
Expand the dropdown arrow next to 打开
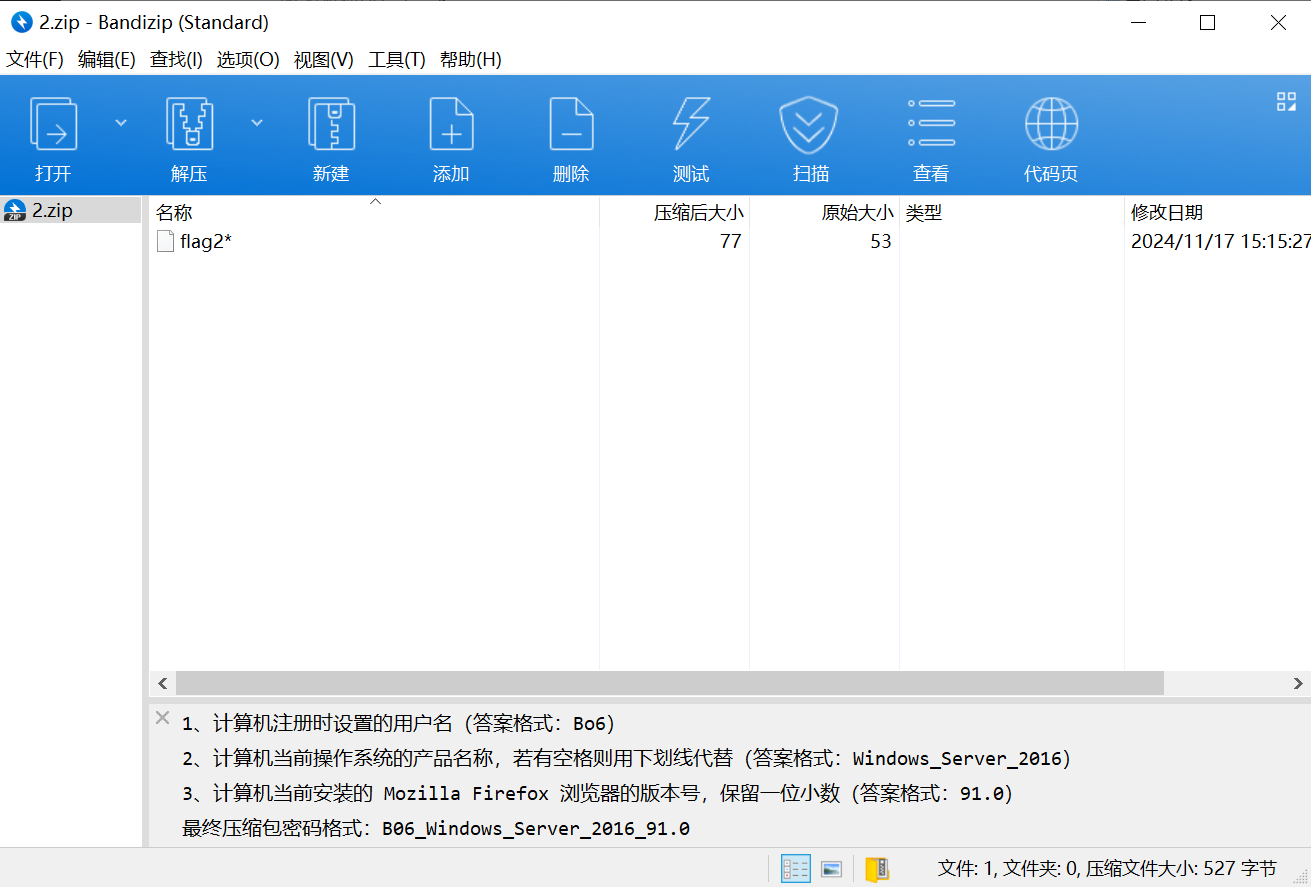121,123
